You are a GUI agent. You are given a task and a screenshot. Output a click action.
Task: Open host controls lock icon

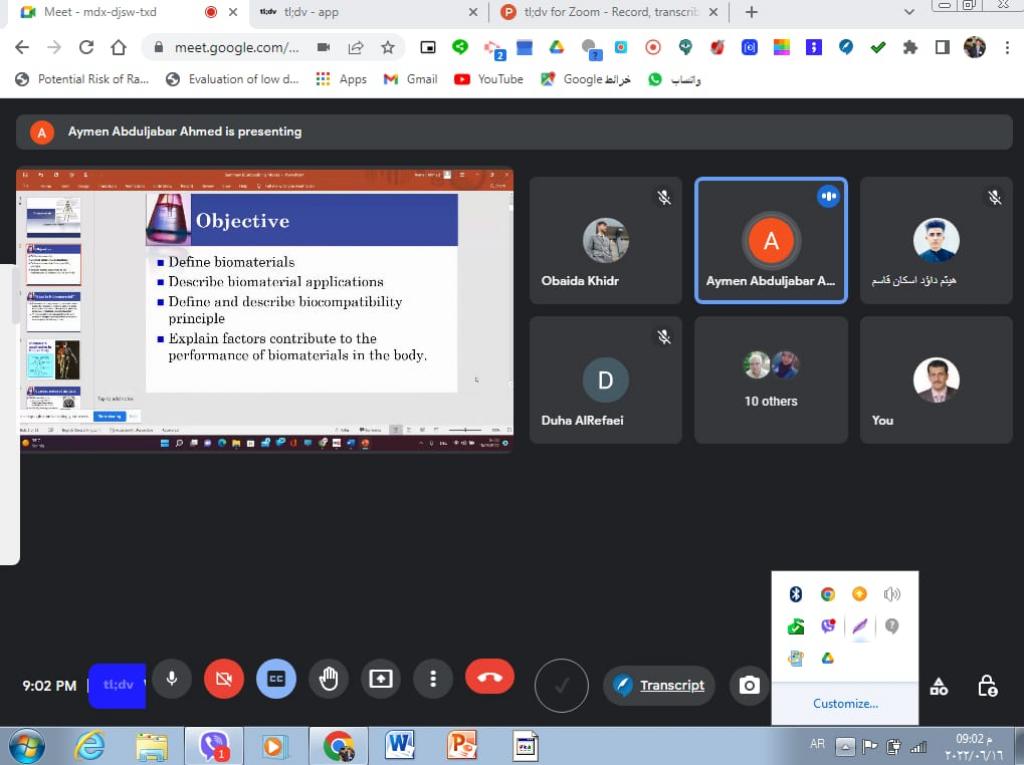987,686
